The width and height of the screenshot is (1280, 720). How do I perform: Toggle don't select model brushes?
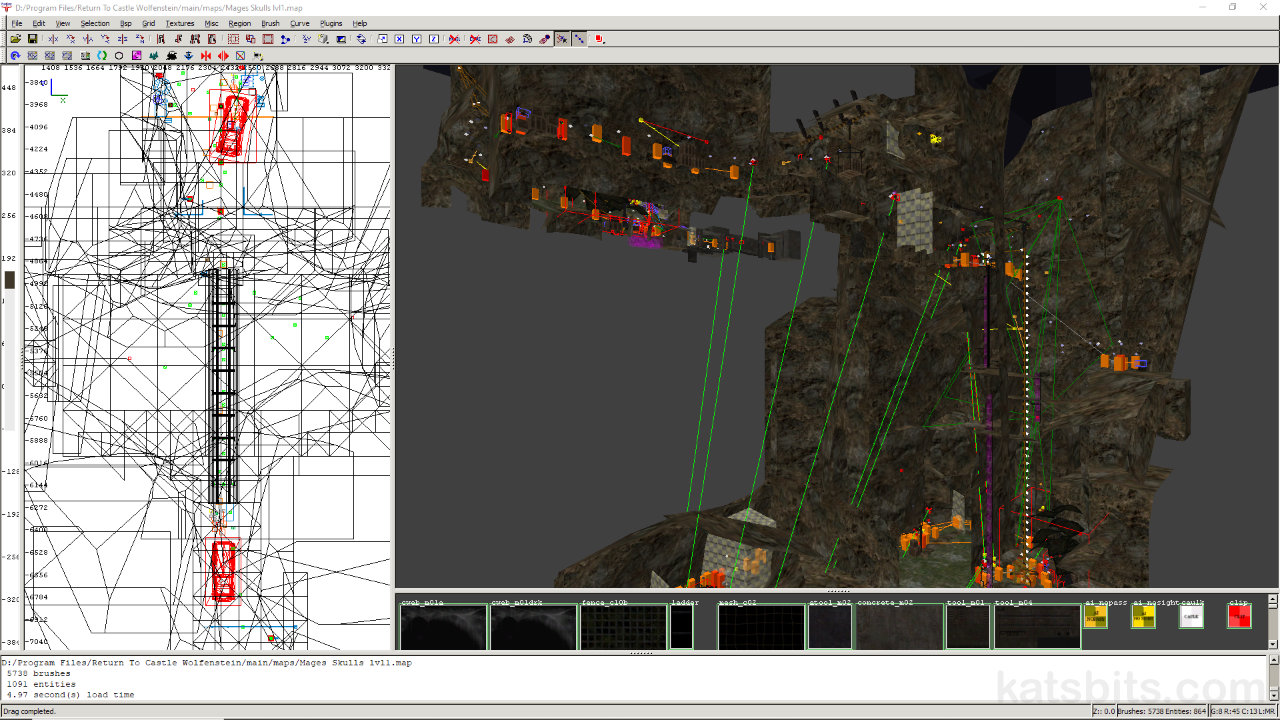point(454,39)
